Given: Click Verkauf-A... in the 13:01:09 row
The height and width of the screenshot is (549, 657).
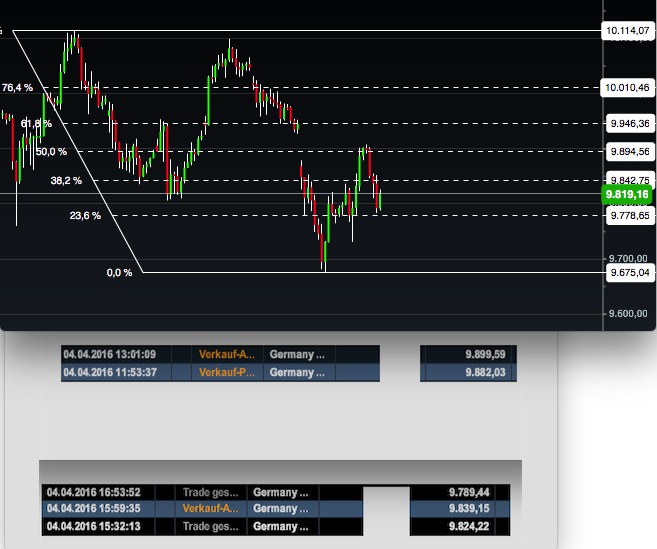Looking at the screenshot, I should (227, 355).
